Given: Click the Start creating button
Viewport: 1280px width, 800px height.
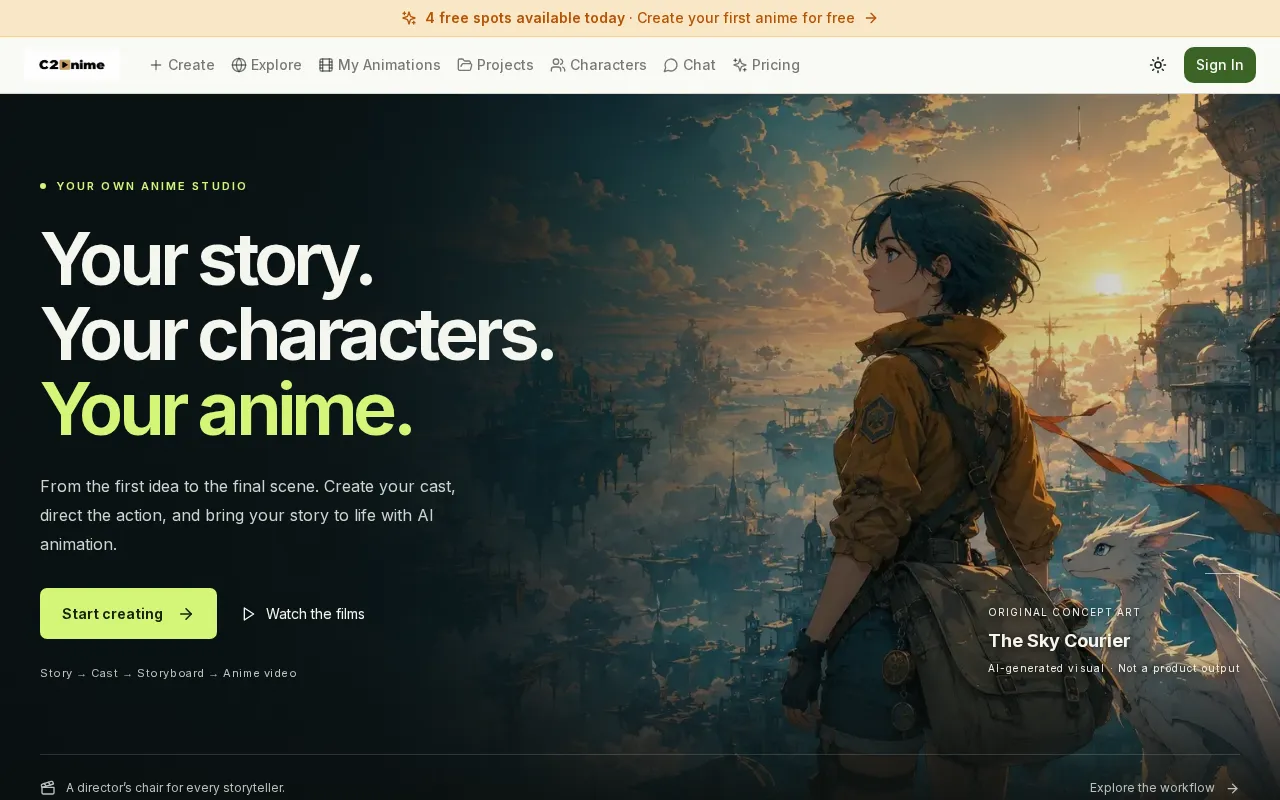Looking at the screenshot, I should [128, 614].
